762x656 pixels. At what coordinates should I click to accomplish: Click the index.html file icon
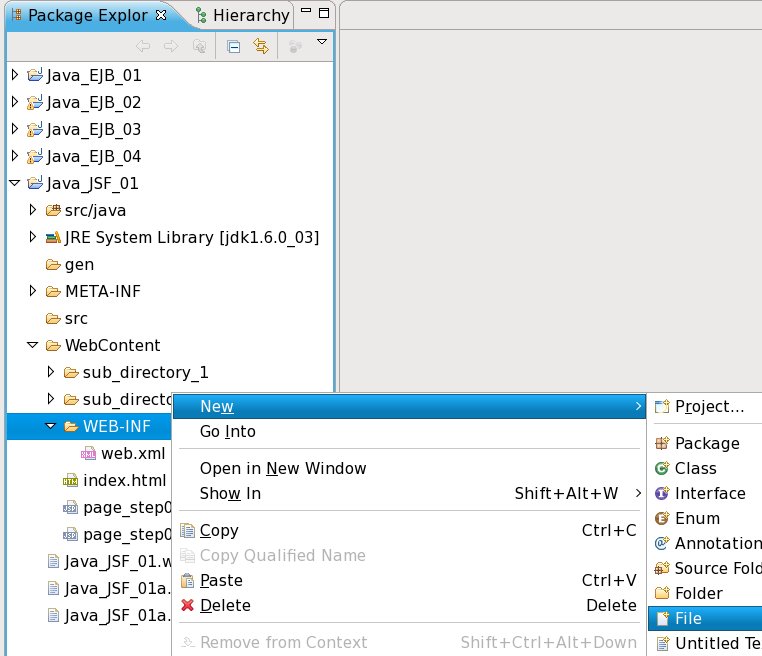(x=71, y=481)
